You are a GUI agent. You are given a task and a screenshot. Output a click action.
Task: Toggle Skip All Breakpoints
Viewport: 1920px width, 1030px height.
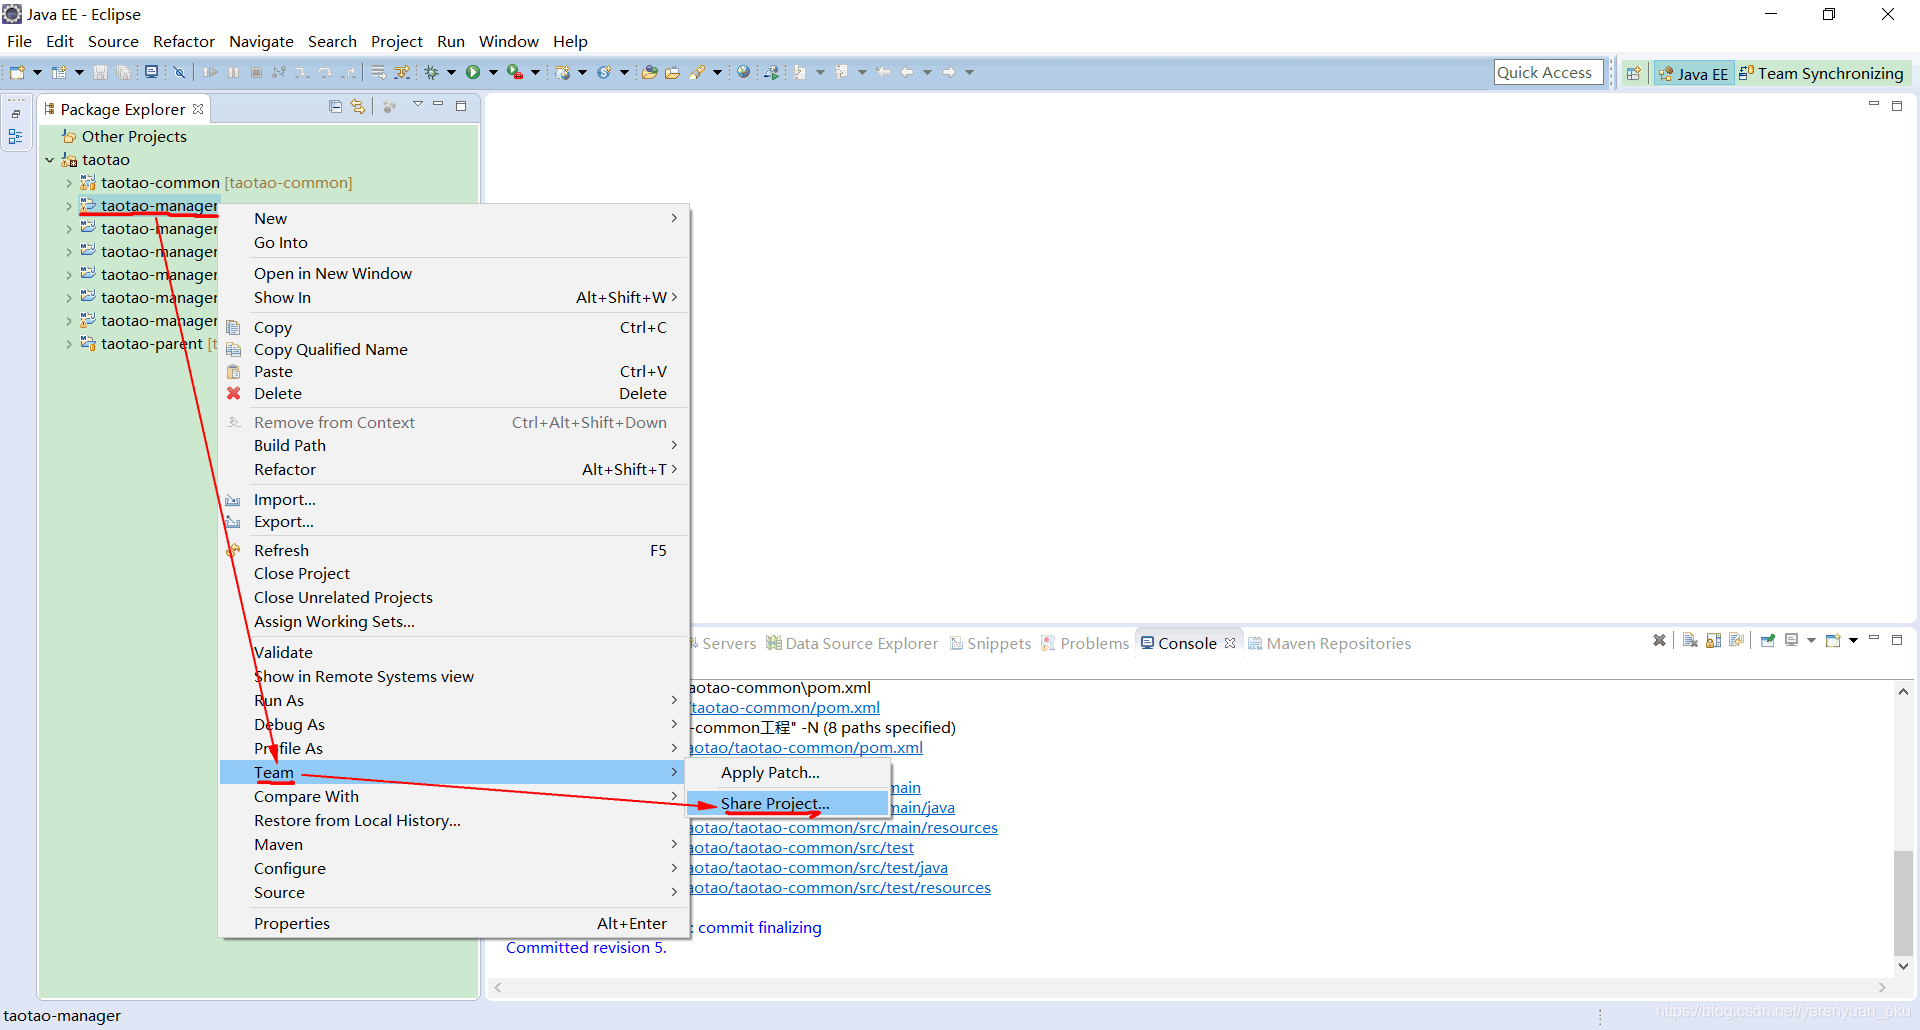click(179, 72)
